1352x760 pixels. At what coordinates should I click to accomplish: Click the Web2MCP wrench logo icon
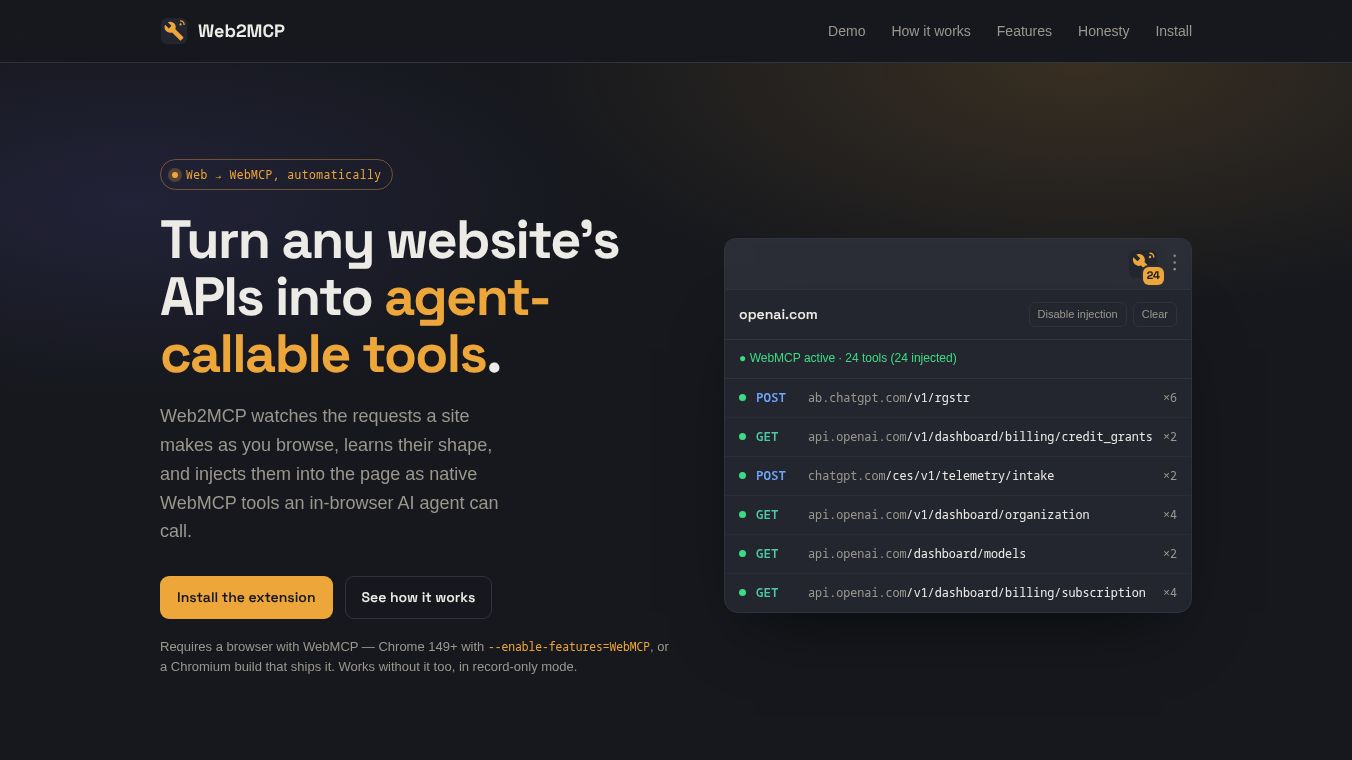tap(174, 31)
